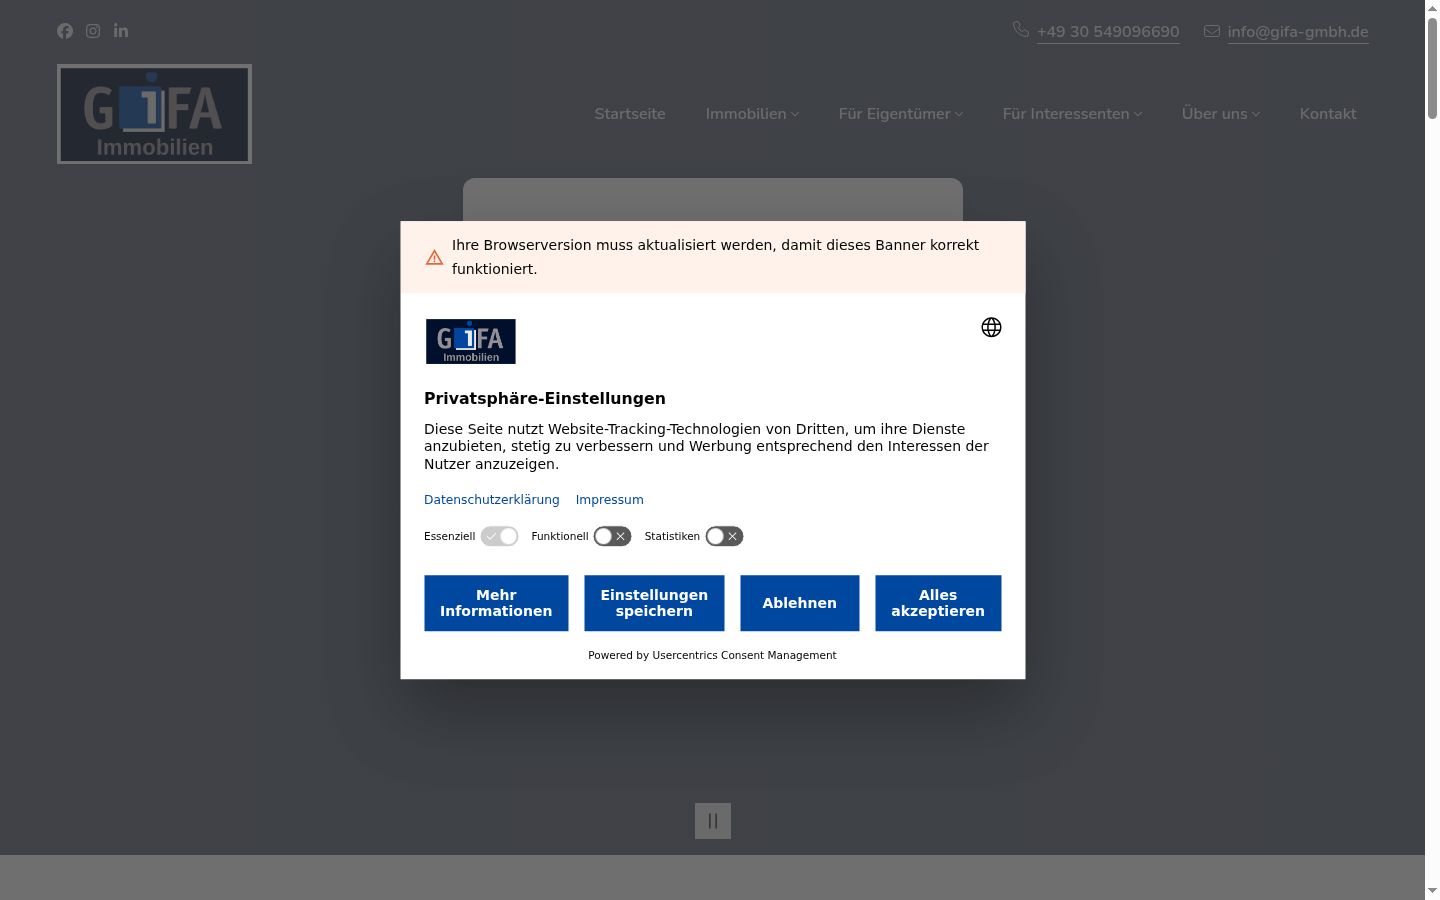
Task: Go to Startseite
Action: (630, 114)
